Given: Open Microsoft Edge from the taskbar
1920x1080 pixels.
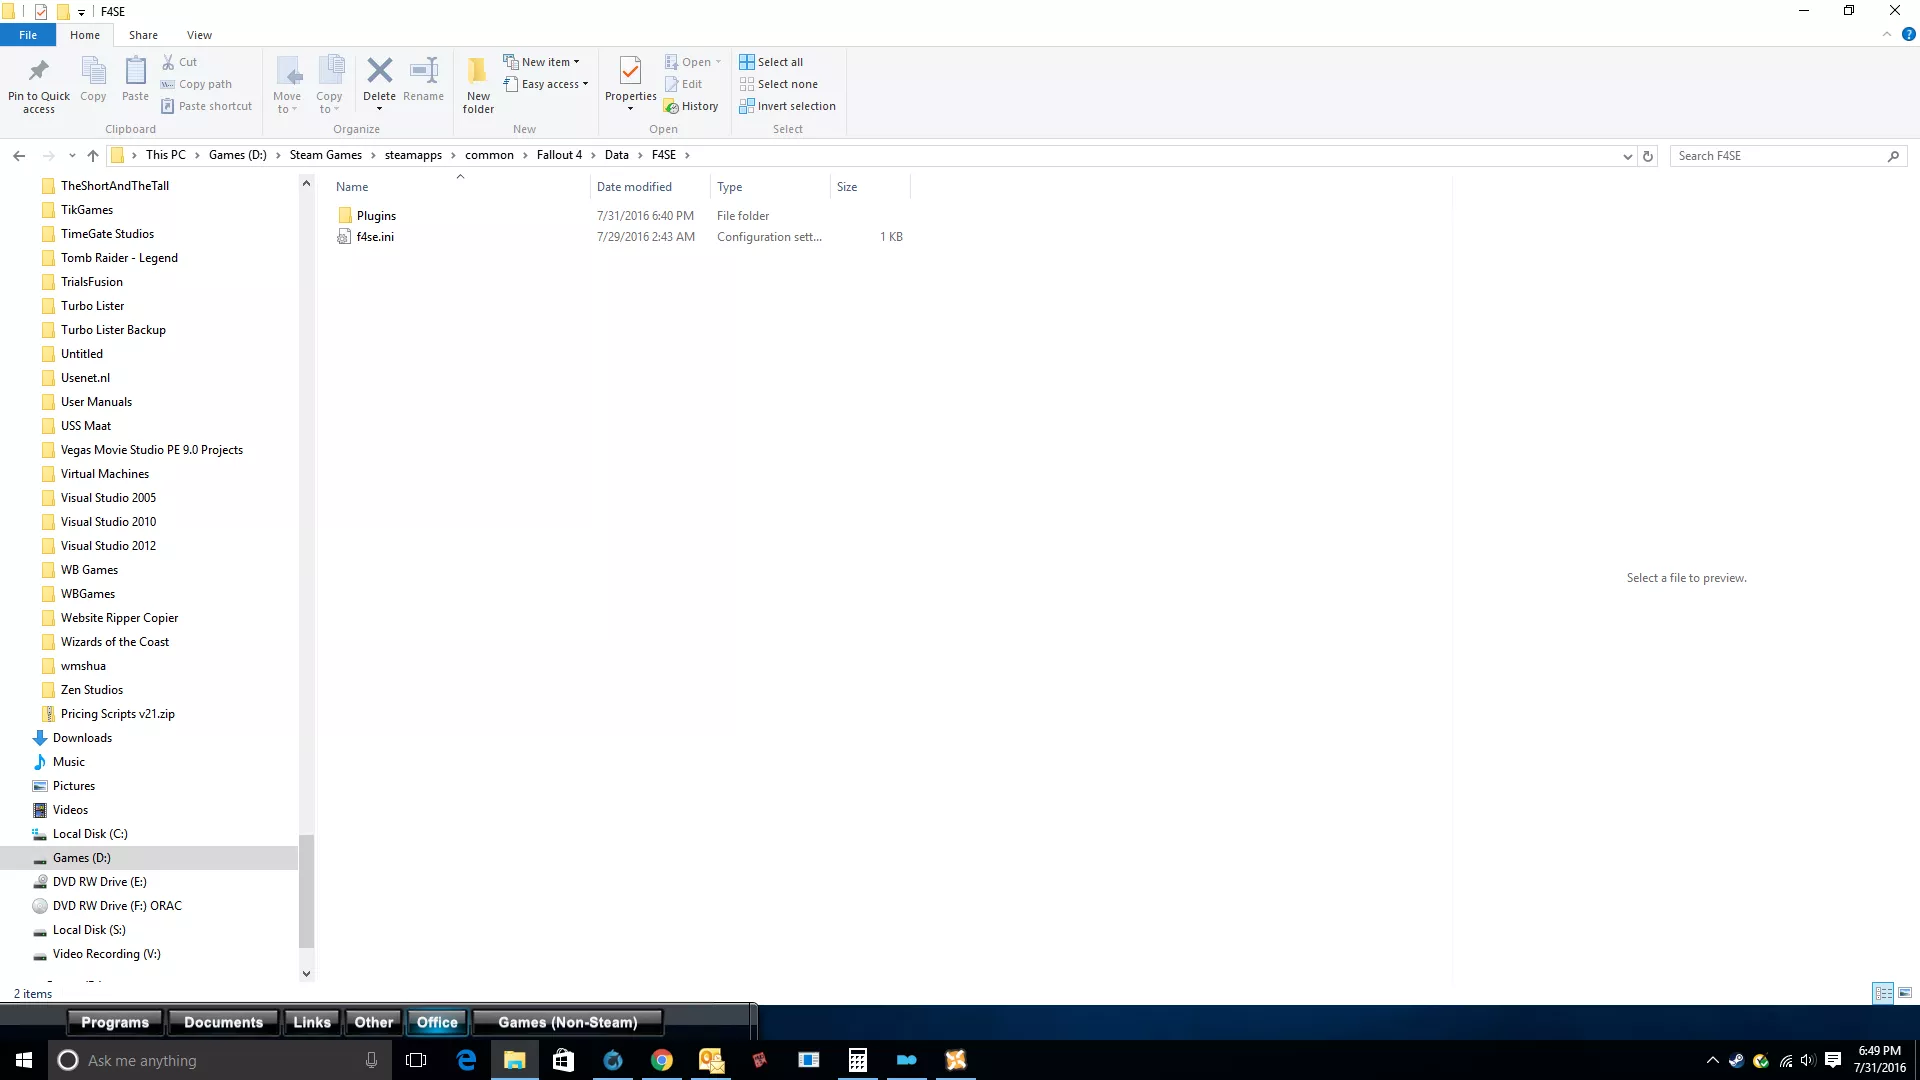Looking at the screenshot, I should (x=466, y=1060).
